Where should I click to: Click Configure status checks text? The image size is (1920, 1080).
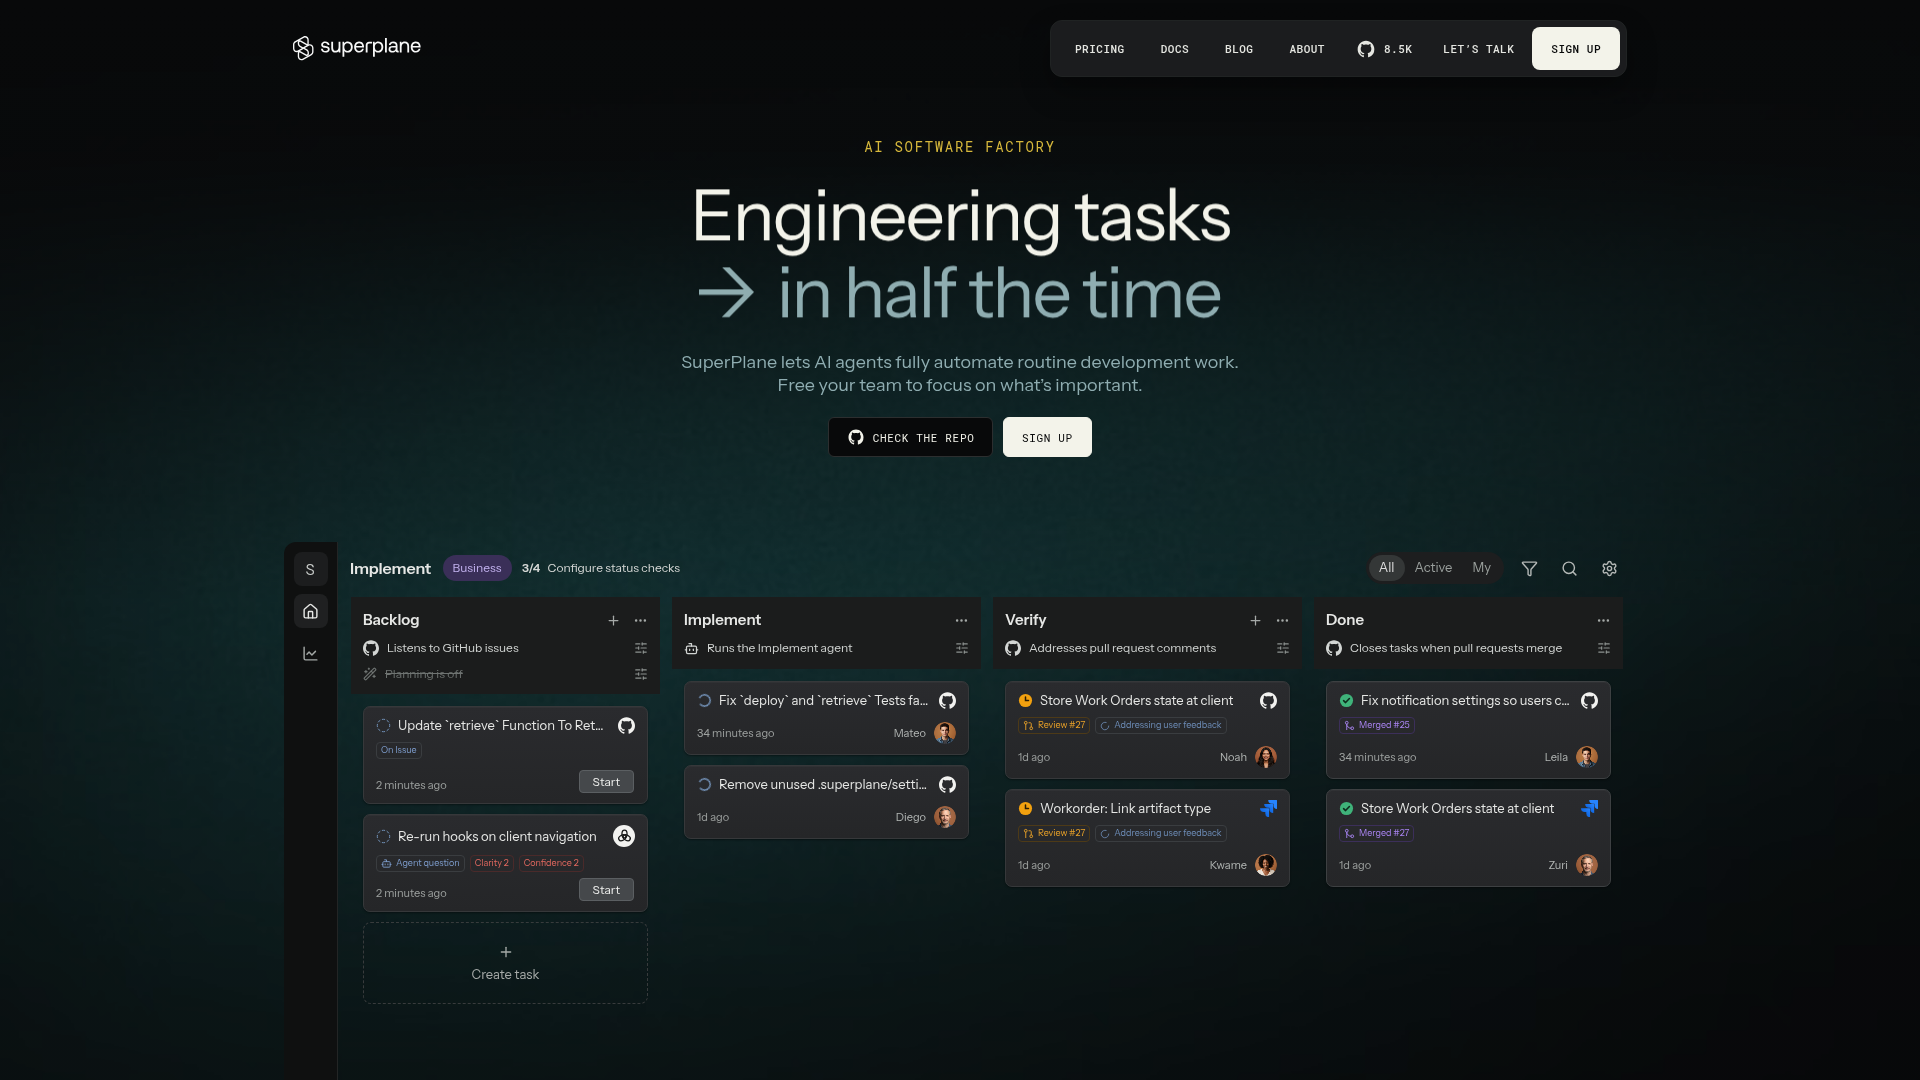click(x=613, y=568)
